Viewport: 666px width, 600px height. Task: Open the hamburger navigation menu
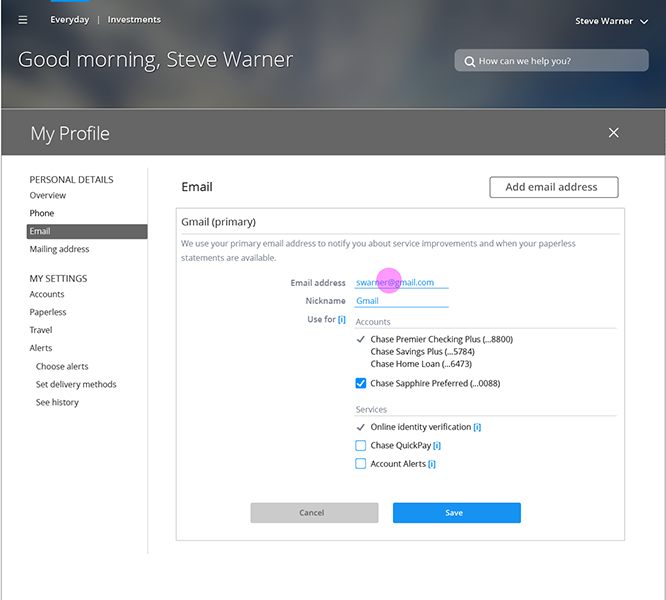pos(23,20)
